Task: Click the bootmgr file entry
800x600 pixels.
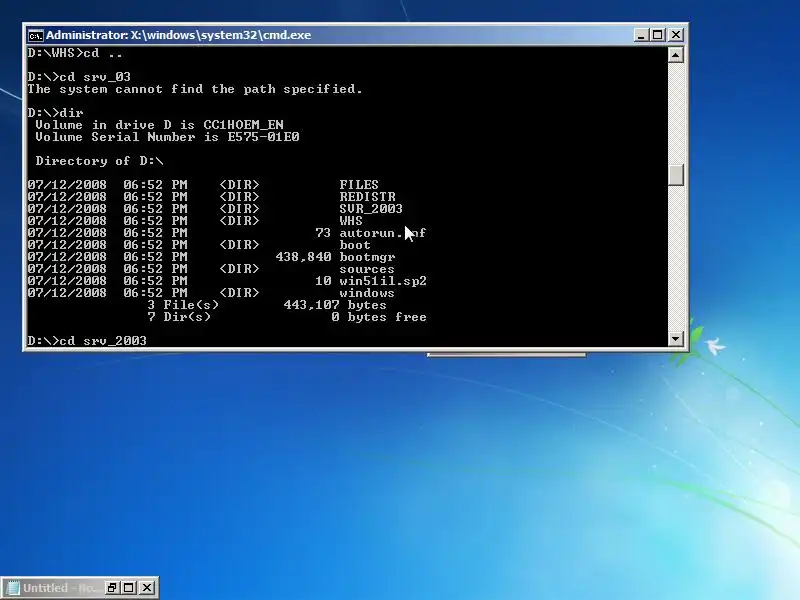Action: coord(367,257)
